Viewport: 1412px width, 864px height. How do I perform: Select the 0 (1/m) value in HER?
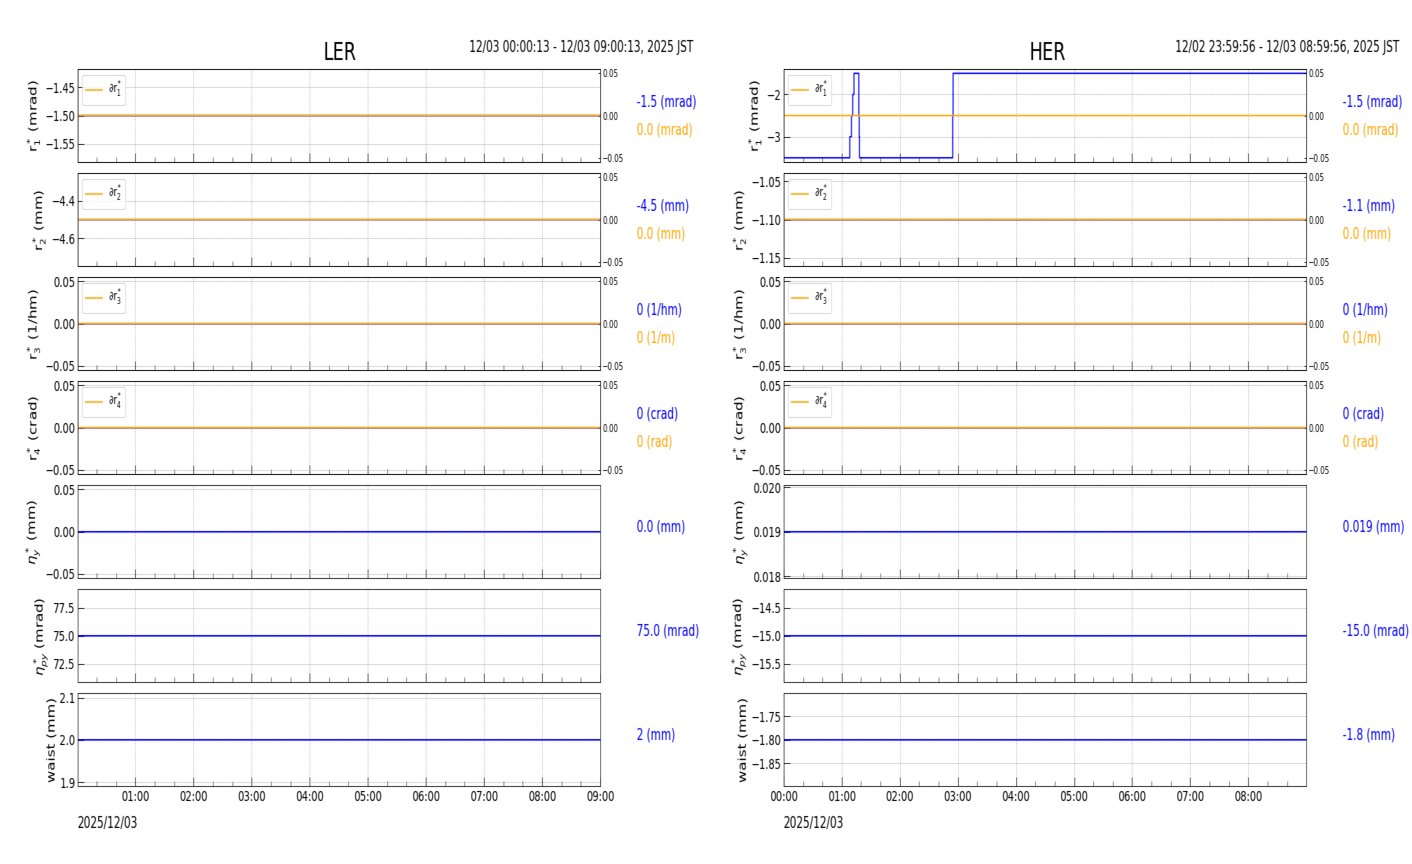point(1361,338)
